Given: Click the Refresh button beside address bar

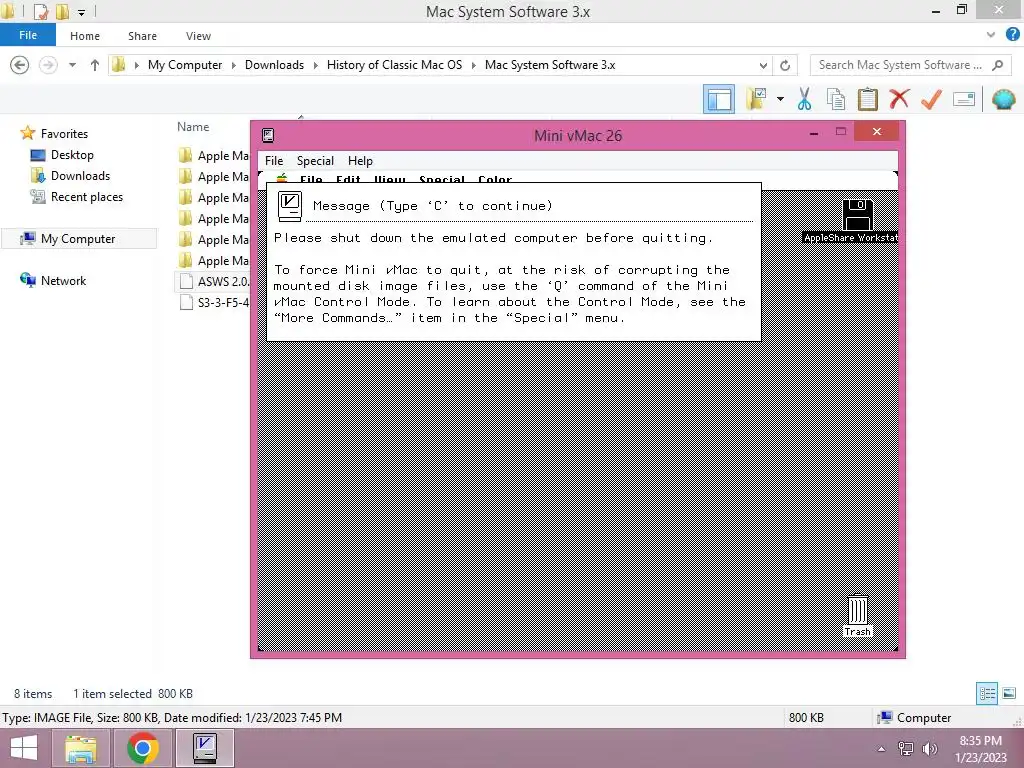Looking at the screenshot, I should point(785,65).
